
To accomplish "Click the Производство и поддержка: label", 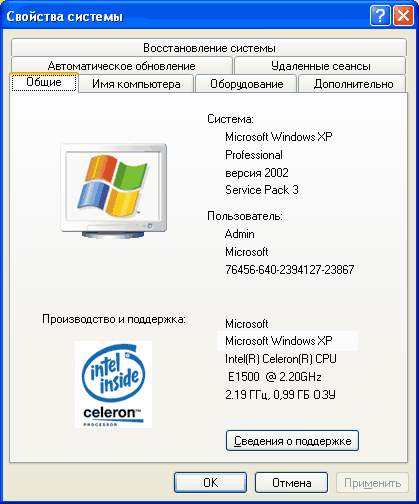I will [x=114, y=319].
